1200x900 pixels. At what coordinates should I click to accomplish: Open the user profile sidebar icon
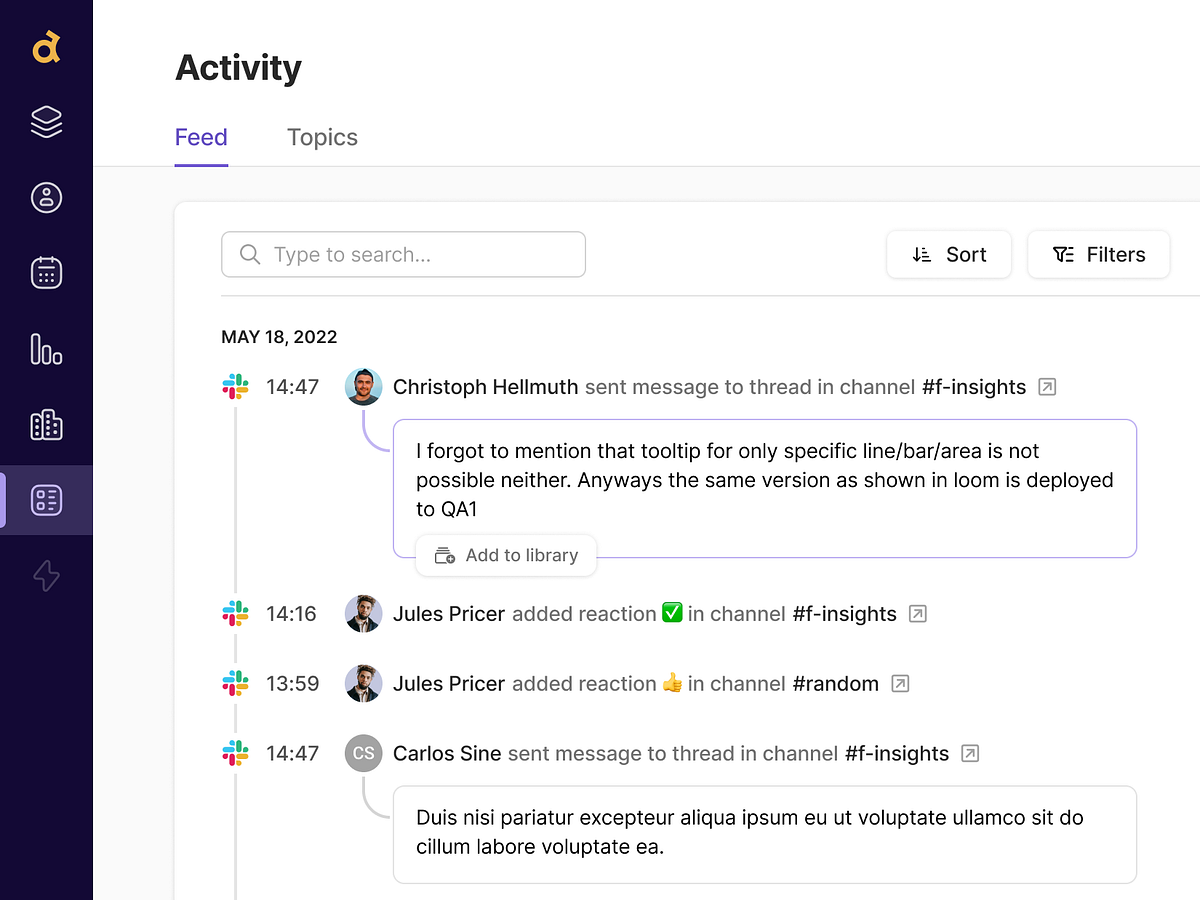46,197
